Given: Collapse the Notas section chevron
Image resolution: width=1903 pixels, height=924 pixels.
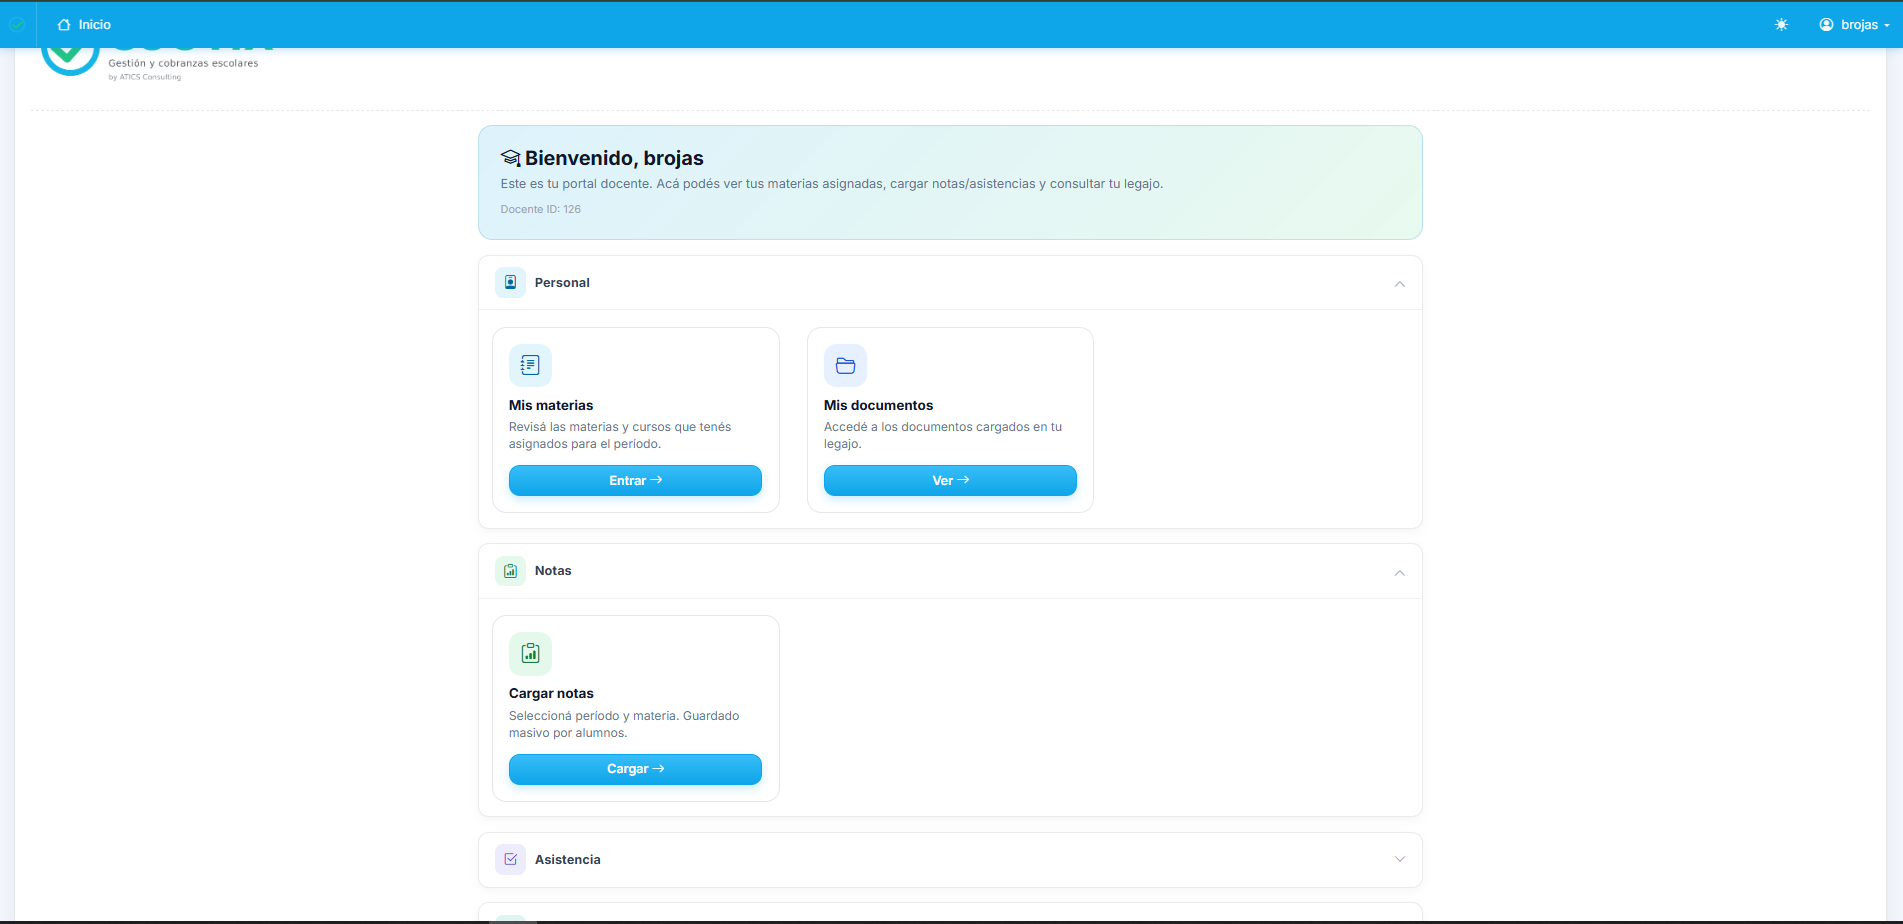Looking at the screenshot, I should 1399,573.
